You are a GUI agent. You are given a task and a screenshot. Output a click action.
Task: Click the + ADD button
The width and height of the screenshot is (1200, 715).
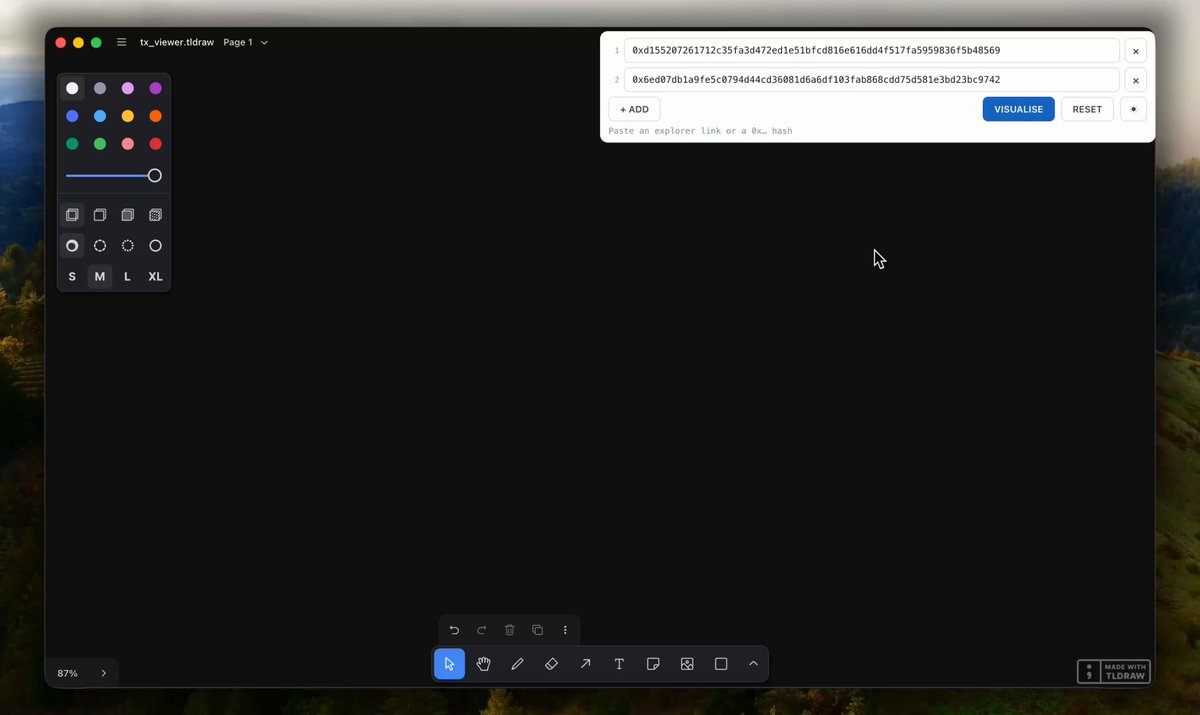[634, 109]
